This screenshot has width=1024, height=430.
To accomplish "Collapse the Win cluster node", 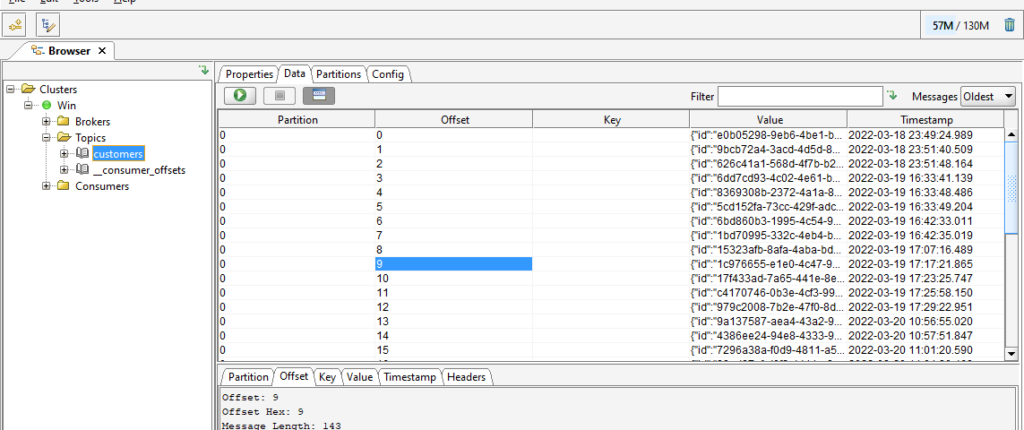I will [x=28, y=105].
